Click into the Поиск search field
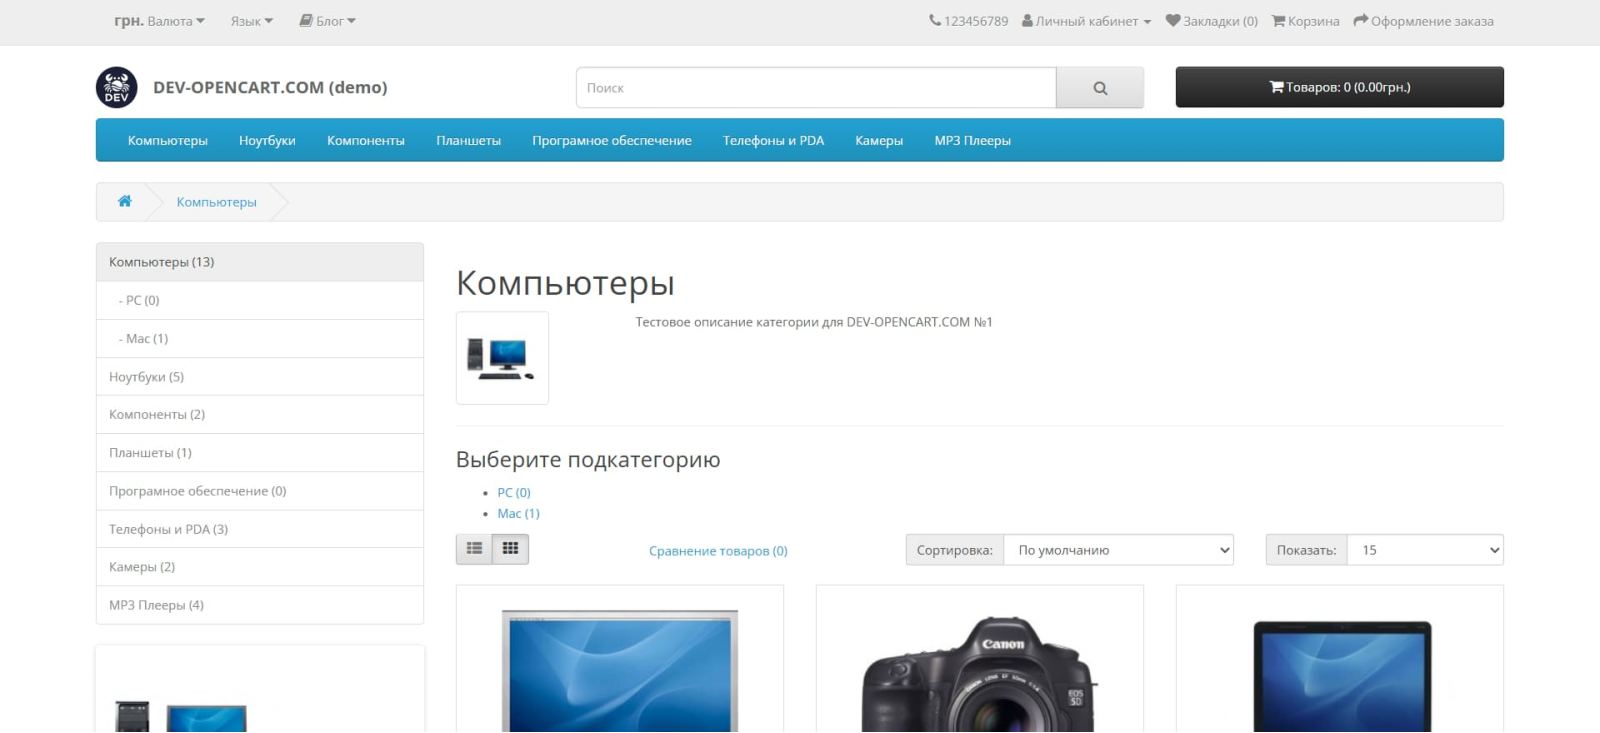This screenshot has height=733, width=1600. [x=816, y=88]
